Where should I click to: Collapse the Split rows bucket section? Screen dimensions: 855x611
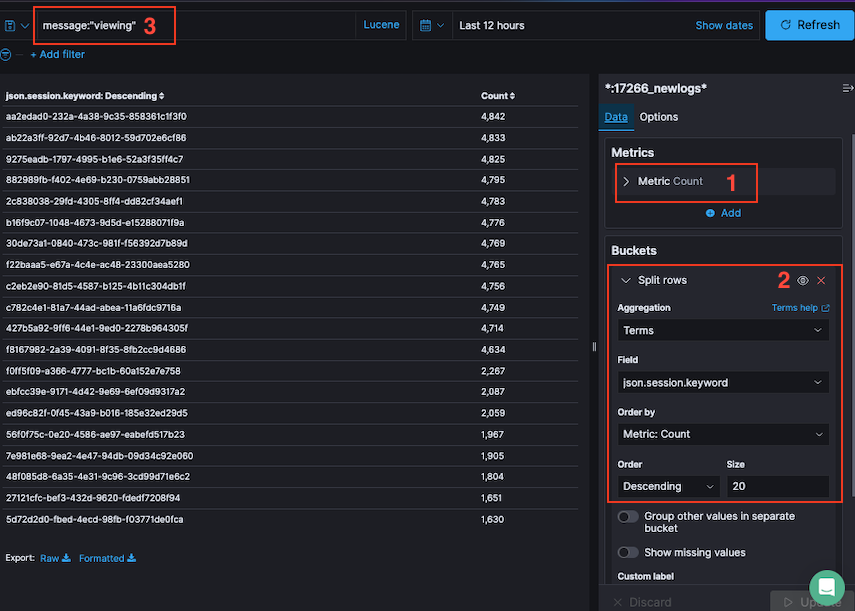625,280
